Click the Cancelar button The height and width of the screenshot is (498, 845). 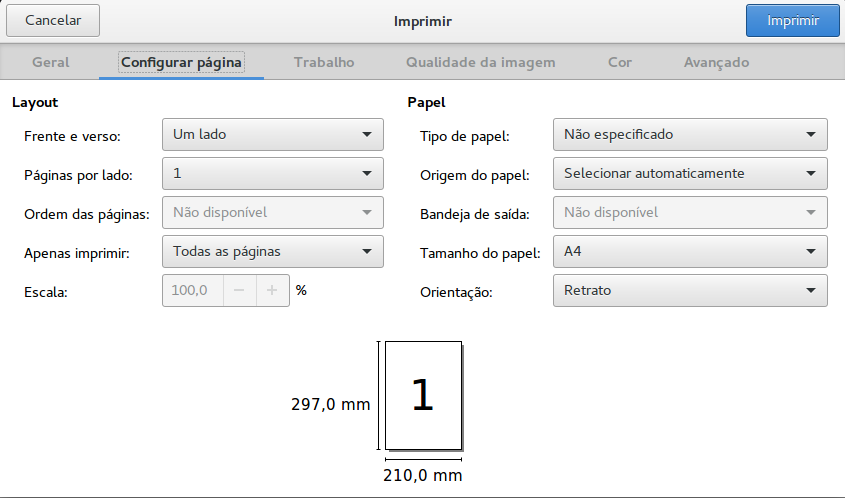tap(53, 20)
